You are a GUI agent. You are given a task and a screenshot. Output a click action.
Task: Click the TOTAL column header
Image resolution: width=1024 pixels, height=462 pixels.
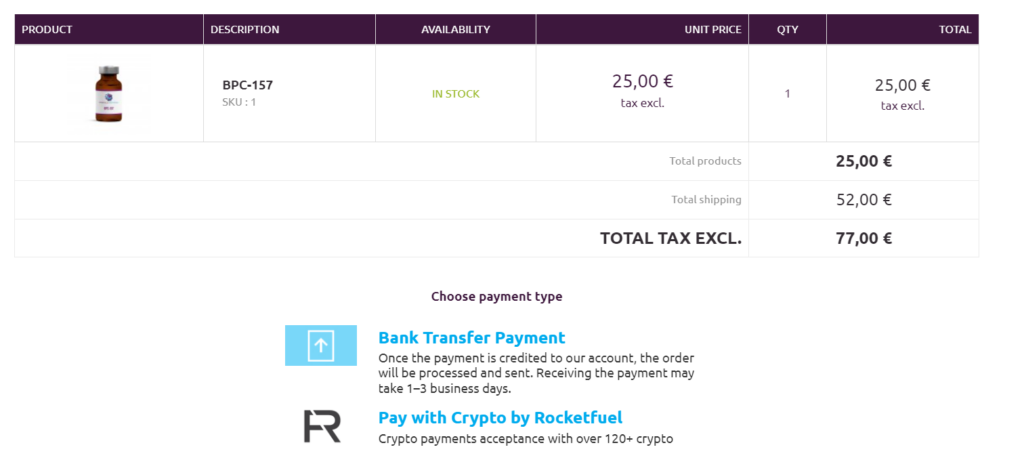click(x=954, y=30)
